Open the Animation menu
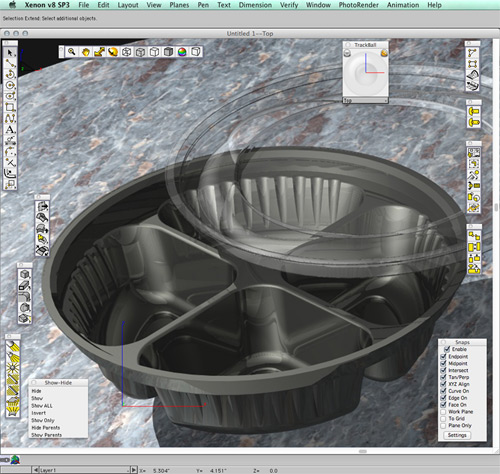This screenshot has height=474, width=500. (x=403, y=5)
